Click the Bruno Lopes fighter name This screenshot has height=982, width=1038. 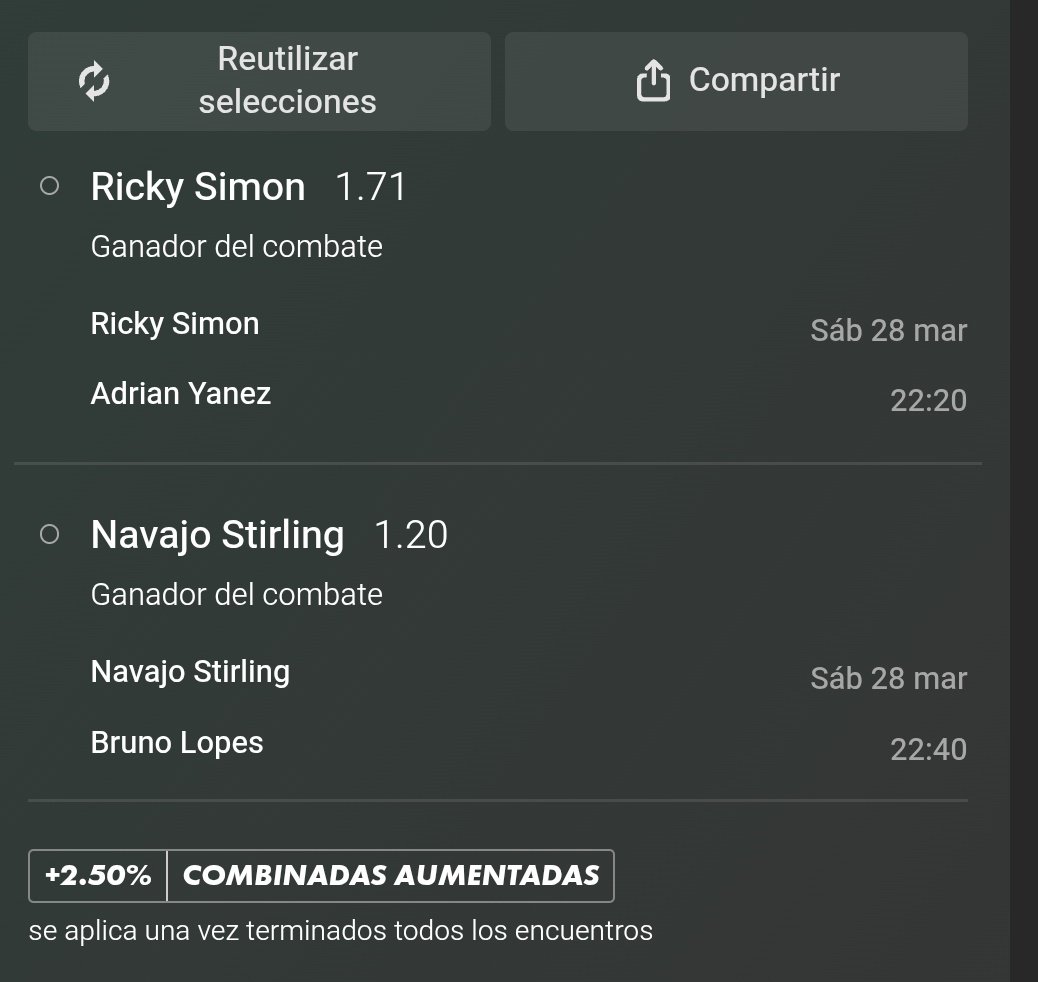tap(177, 743)
